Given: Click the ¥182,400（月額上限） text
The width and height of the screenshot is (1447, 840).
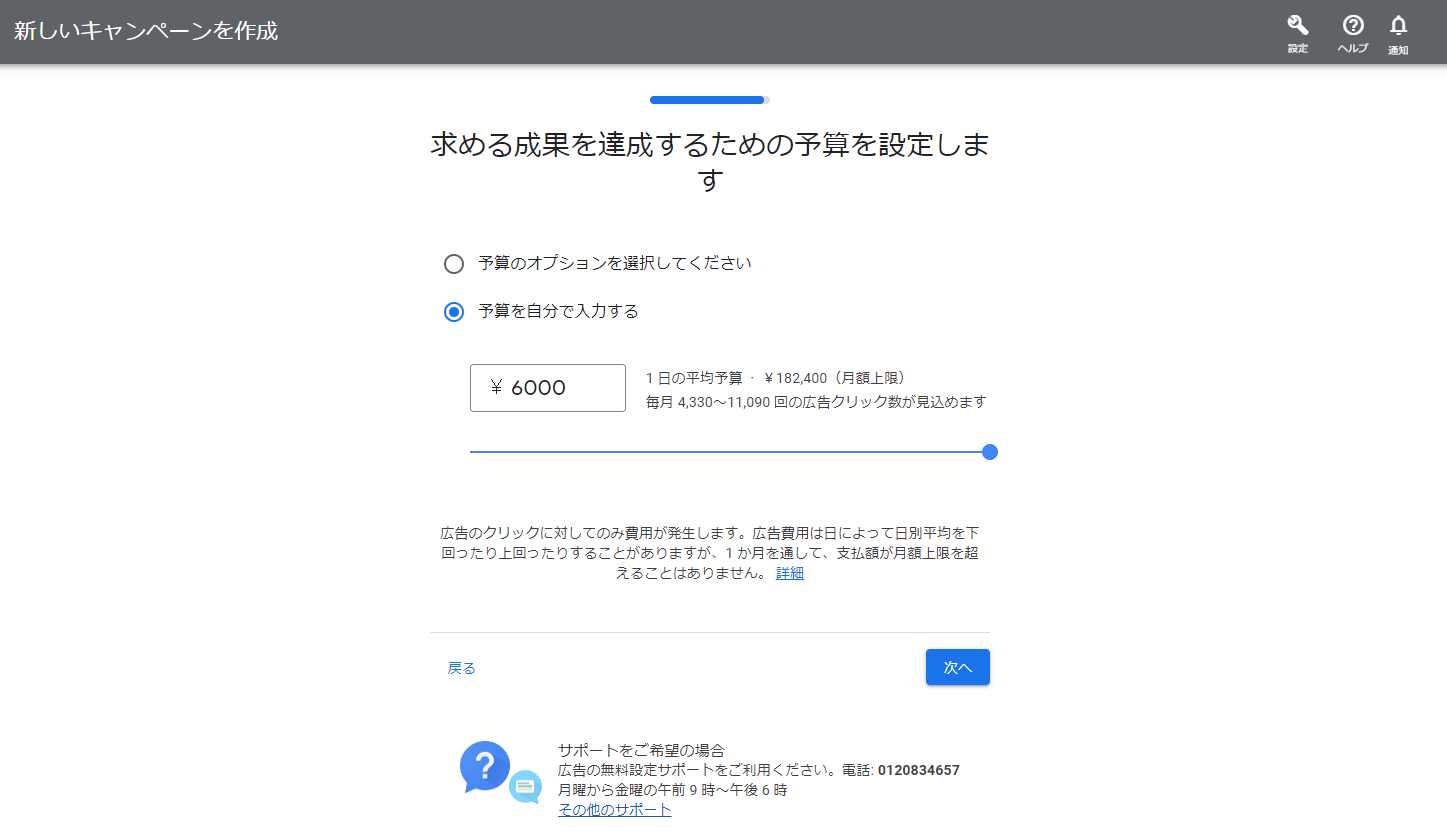Looking at the screenshot, I should point(838,378).
